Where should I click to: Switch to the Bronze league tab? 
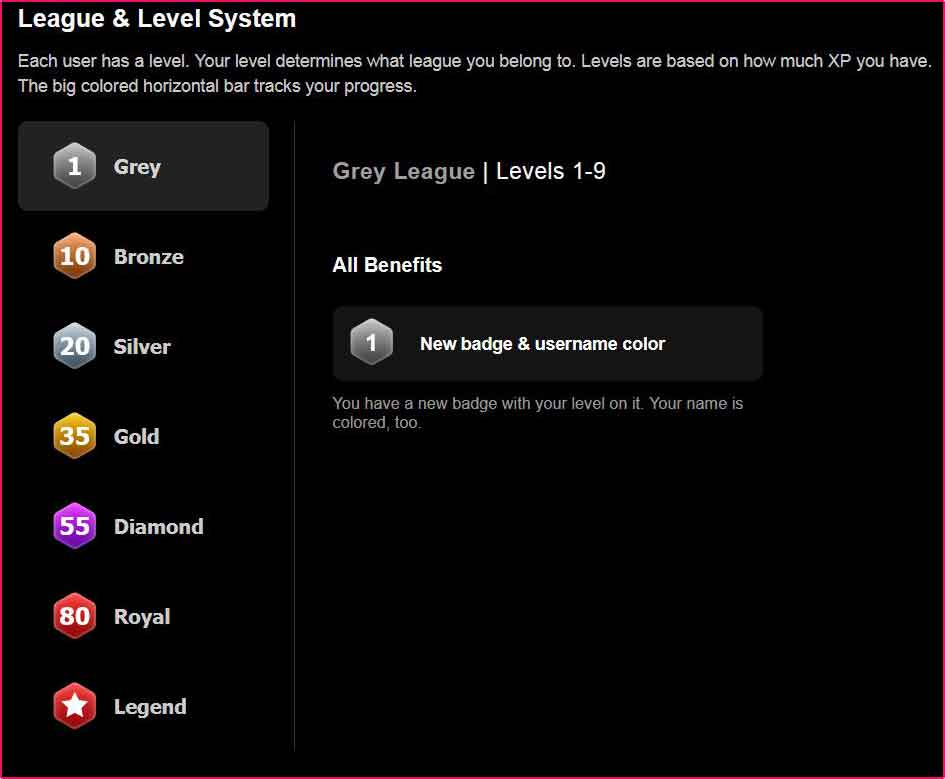[x=149, y=257]
